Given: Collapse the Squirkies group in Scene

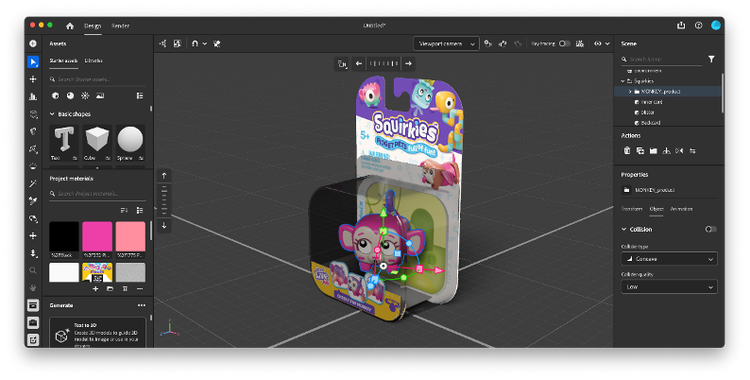Looking at the screenshot, I should pyautogui.click(x=622, y=81).
